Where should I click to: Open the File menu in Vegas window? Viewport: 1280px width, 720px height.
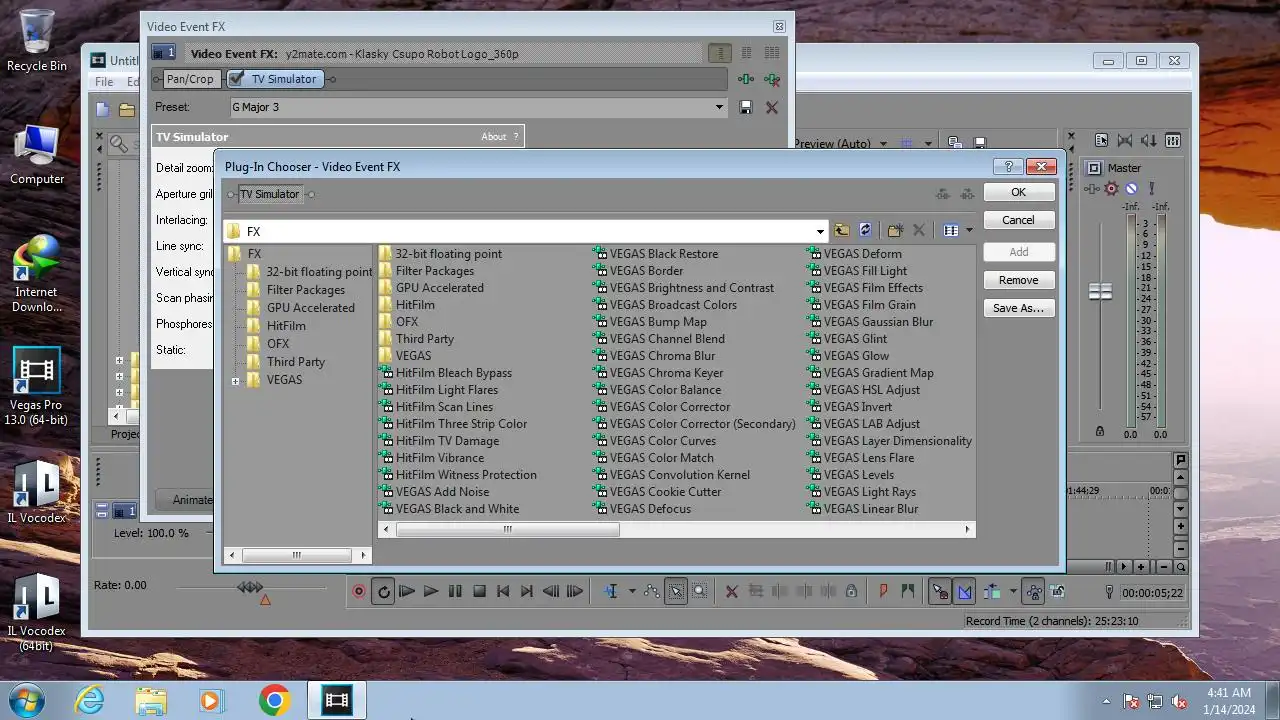[104, 82]
